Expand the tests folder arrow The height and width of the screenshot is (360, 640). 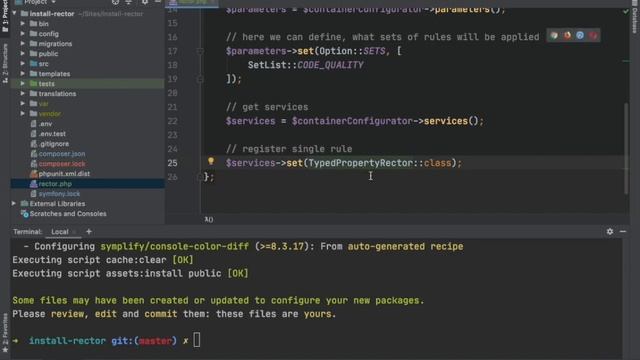tap(23, 84)
